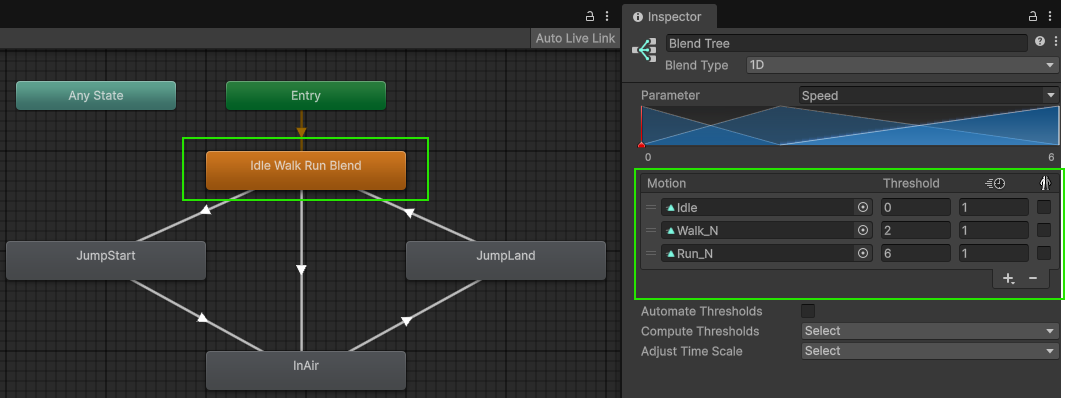
Task: Grab the reorder handle of Run_N row
Action: pos(651,253)
